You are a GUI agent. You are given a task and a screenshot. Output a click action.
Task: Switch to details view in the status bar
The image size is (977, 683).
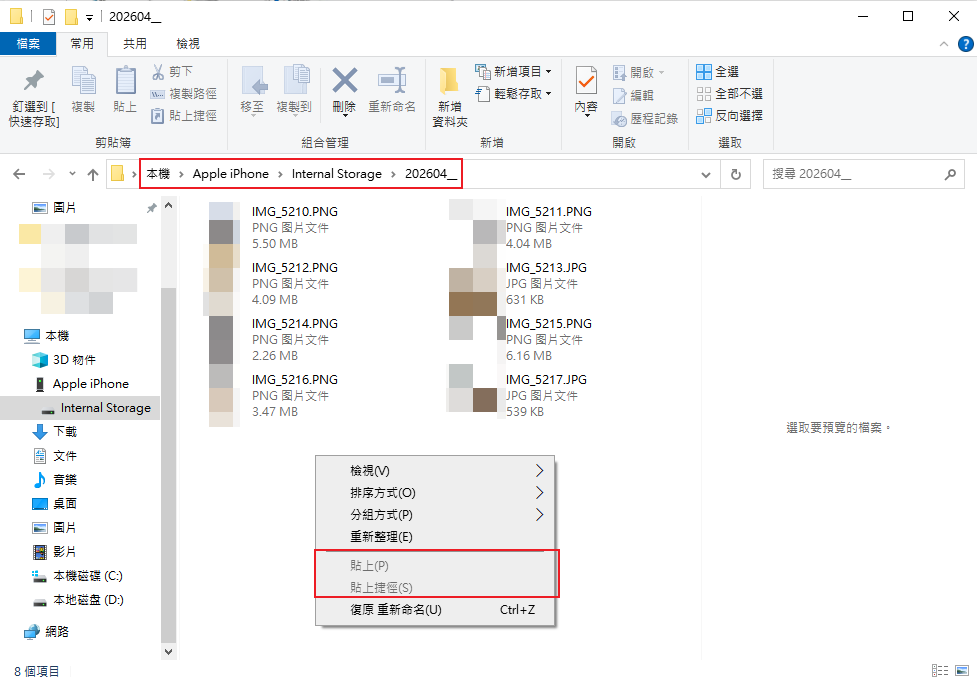click(x=940, y=670)
